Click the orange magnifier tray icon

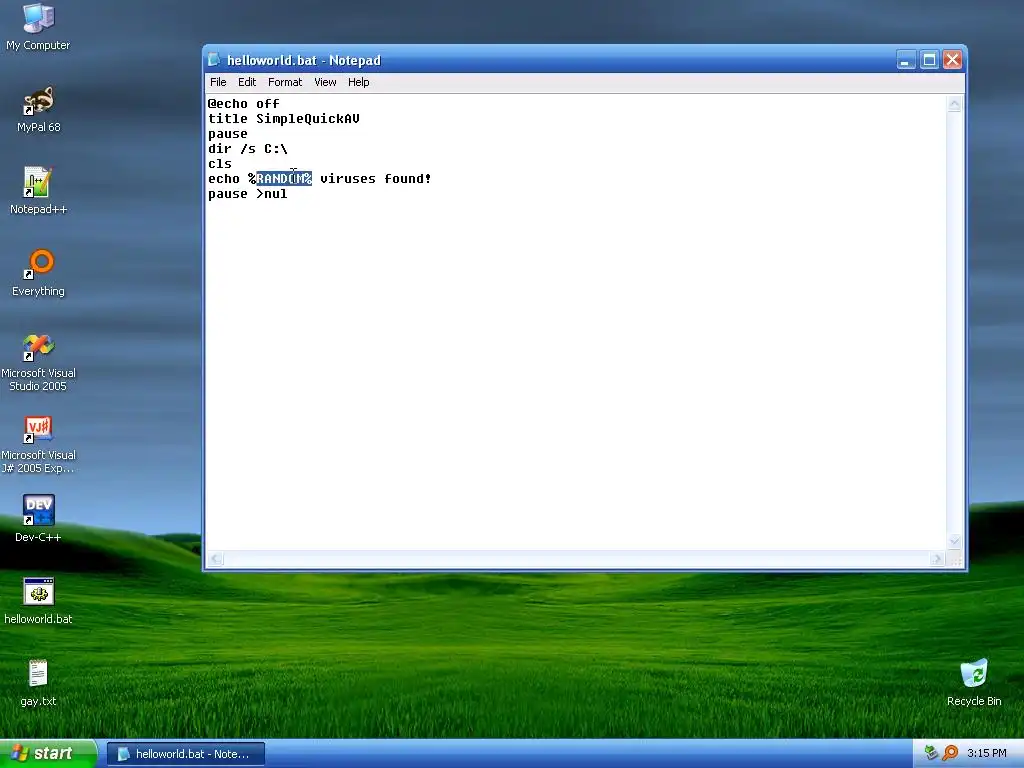950,753
